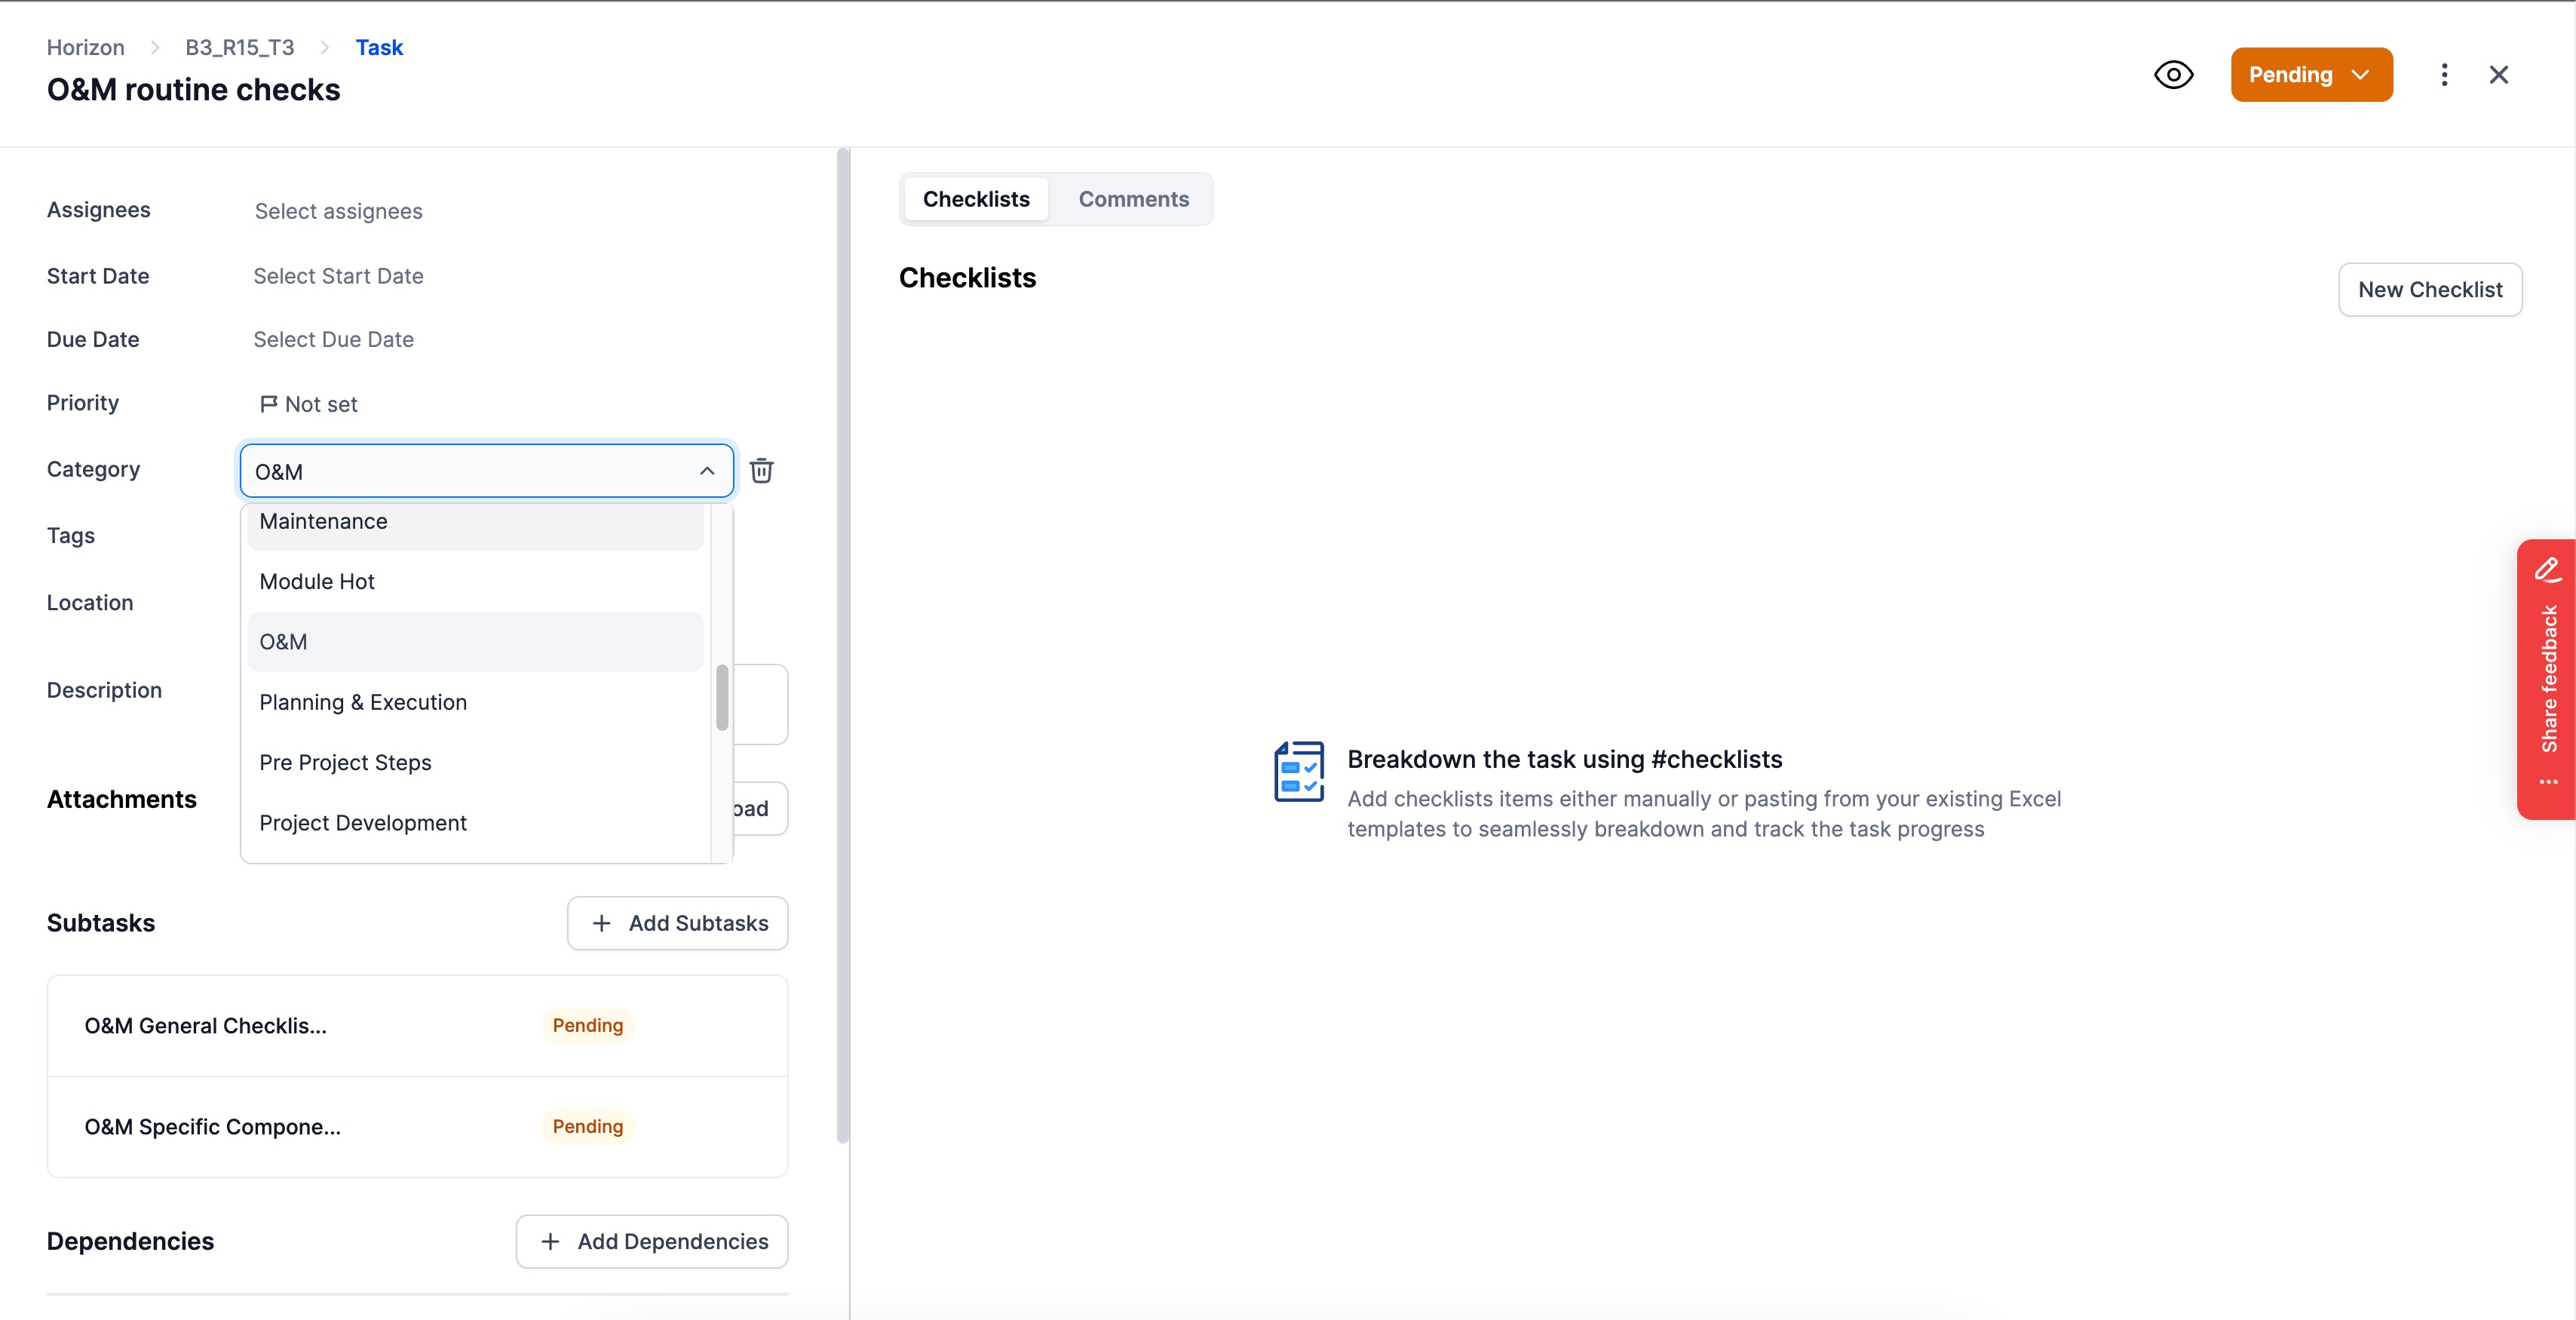Select the eye visibility toggle for task
Screen dimensions: 2576x1320
2176,74
